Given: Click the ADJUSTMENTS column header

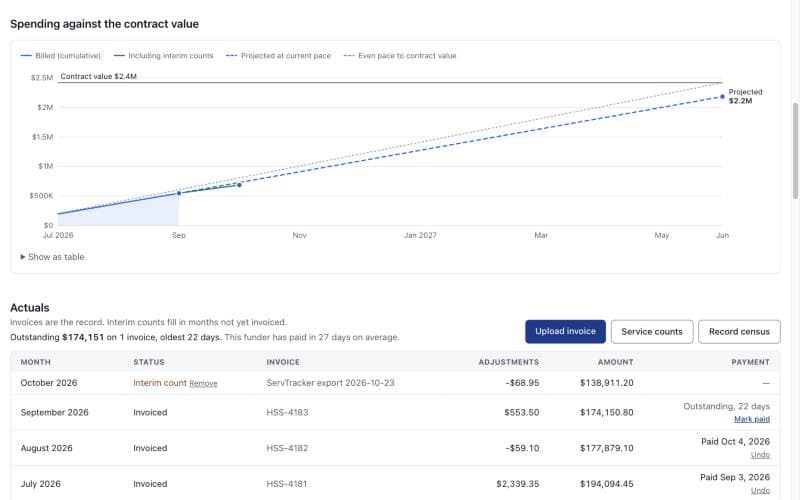Looking at the screenshot, I should [509, 362].
